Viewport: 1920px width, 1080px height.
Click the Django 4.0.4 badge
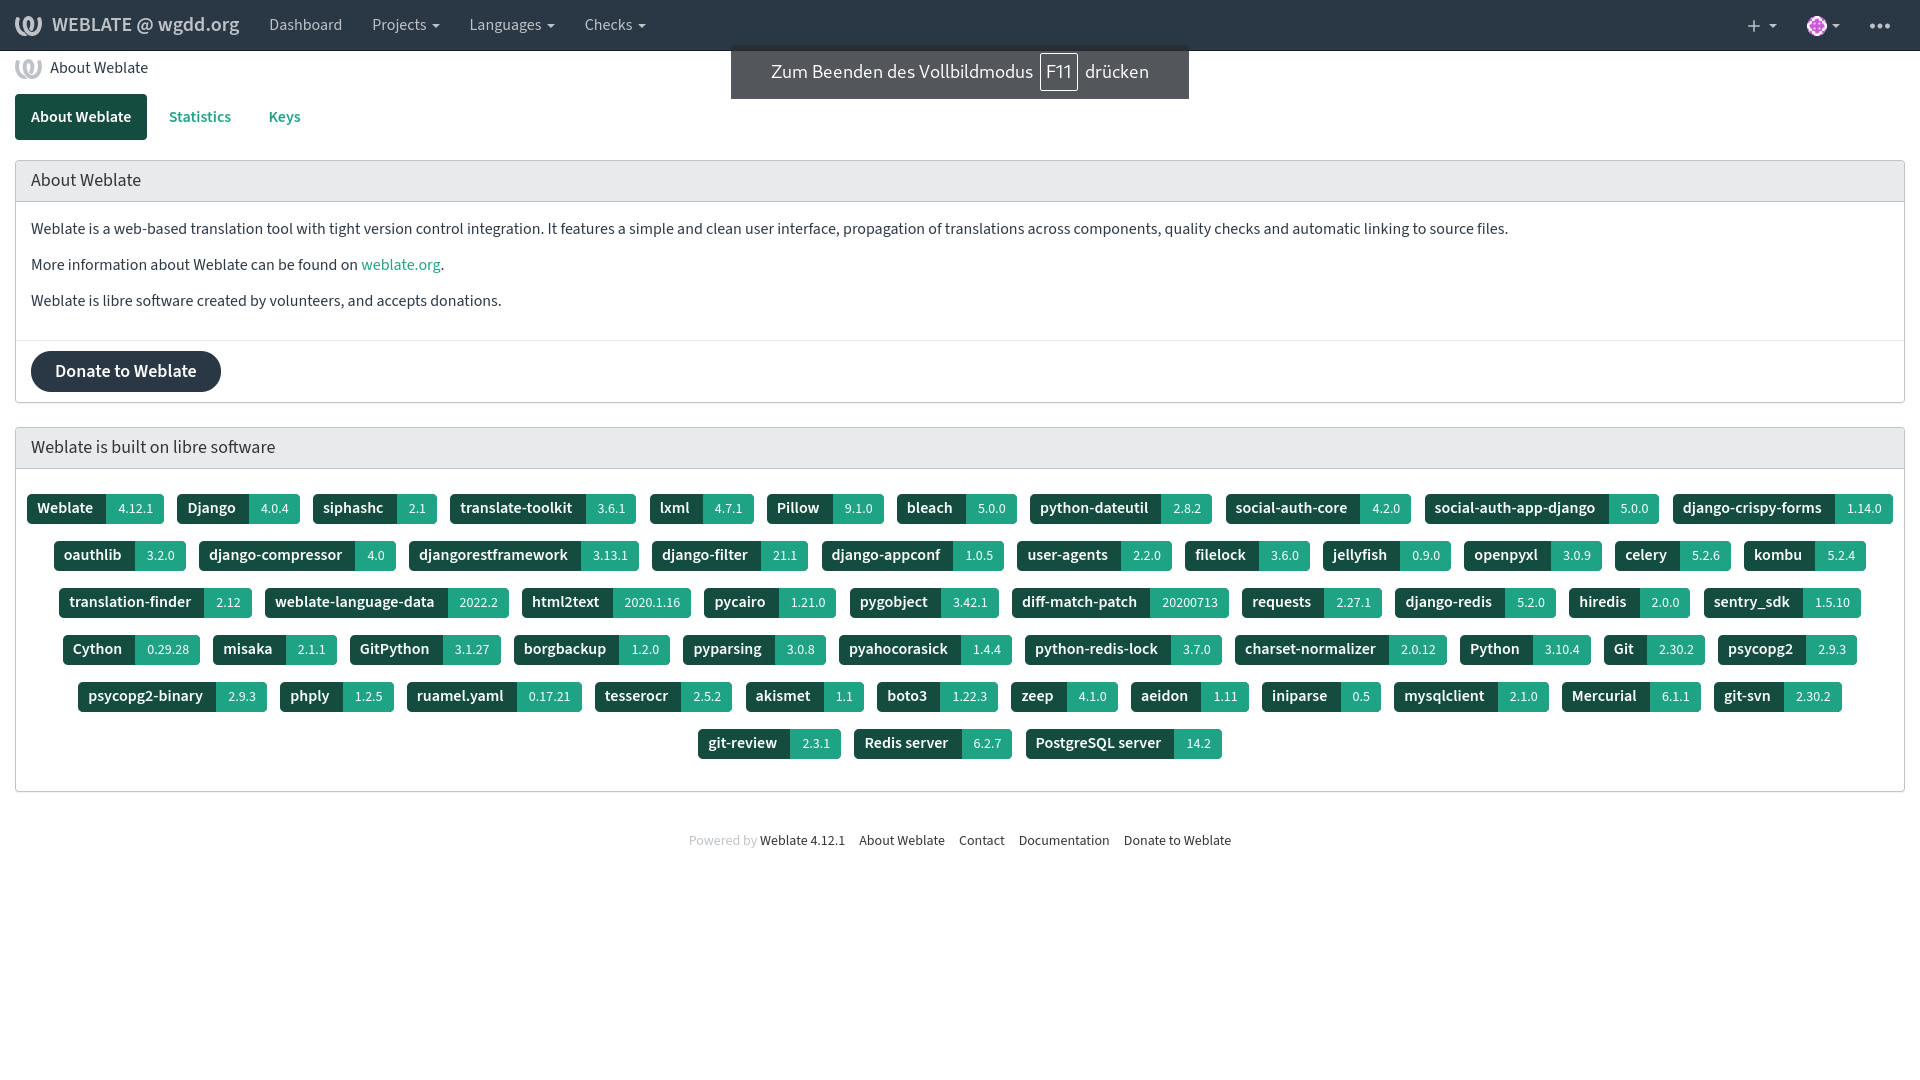(238, 509)
